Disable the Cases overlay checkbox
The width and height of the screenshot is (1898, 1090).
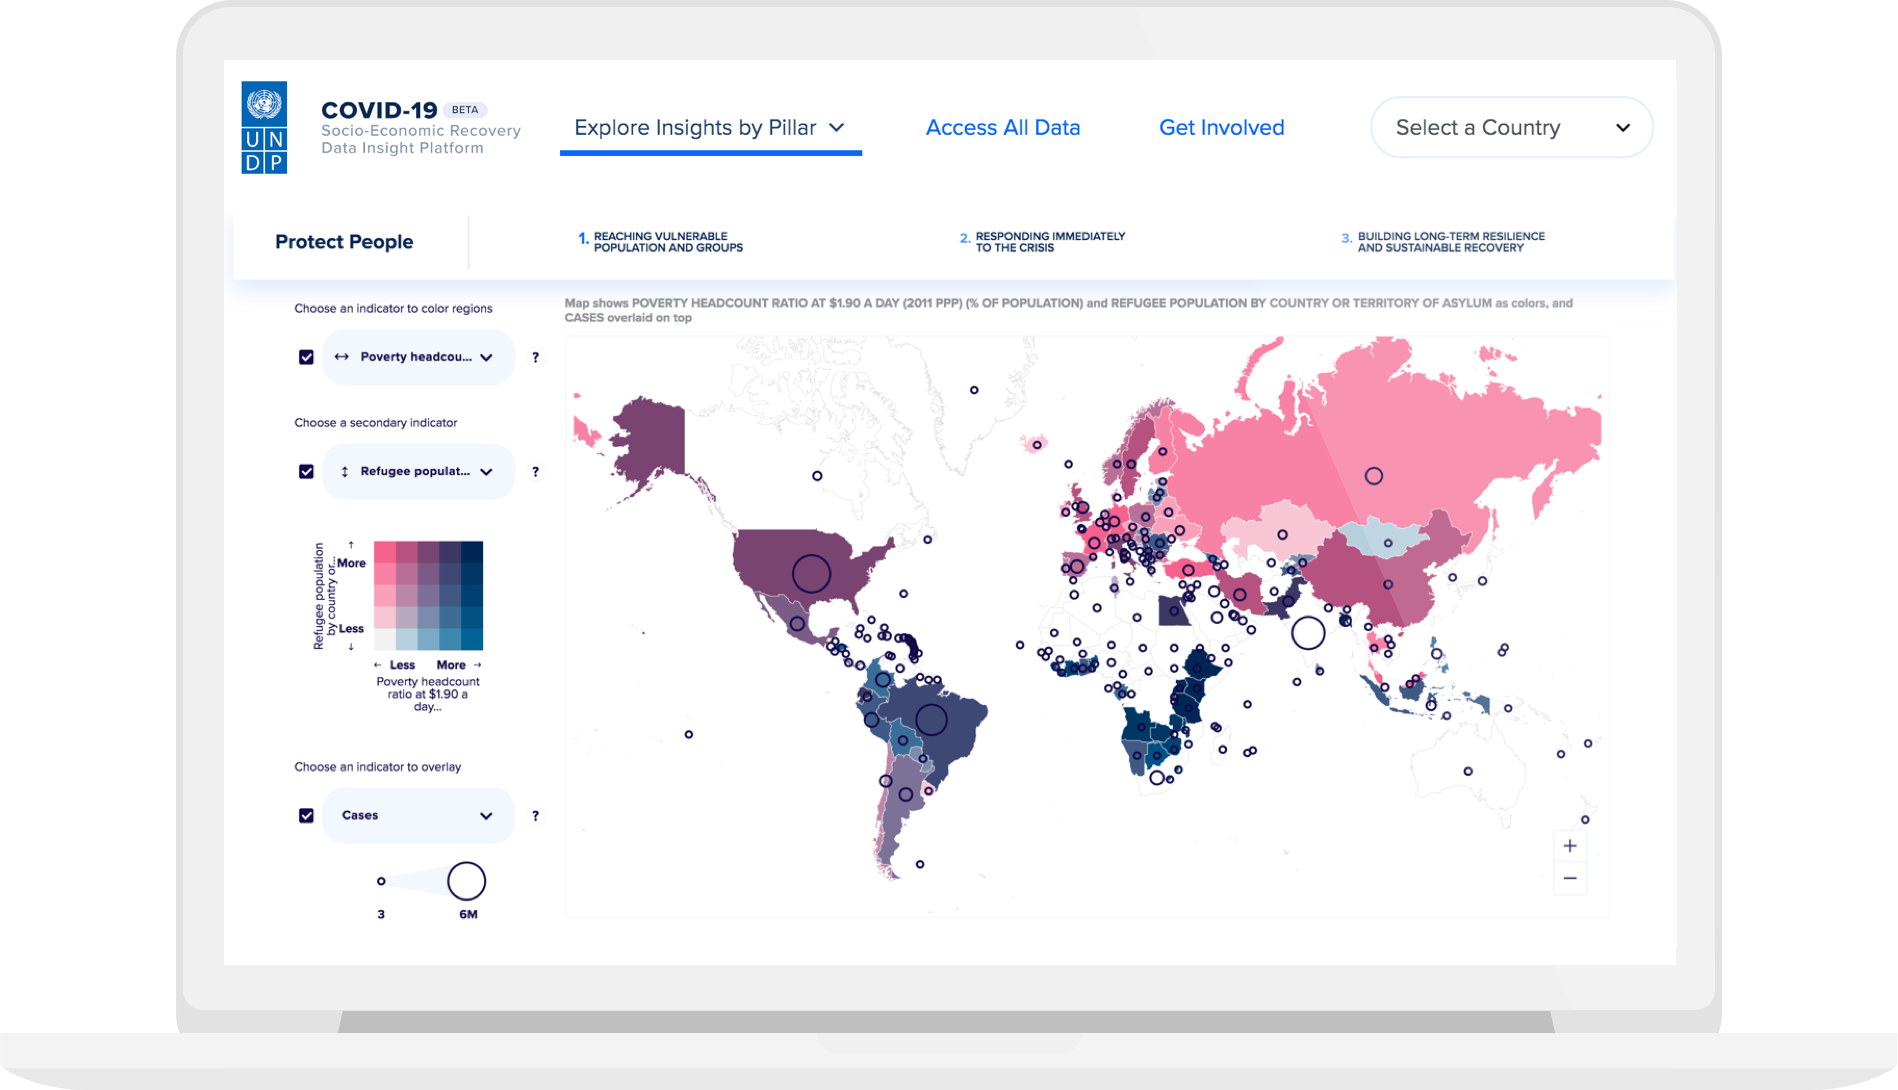coord(306,816)
